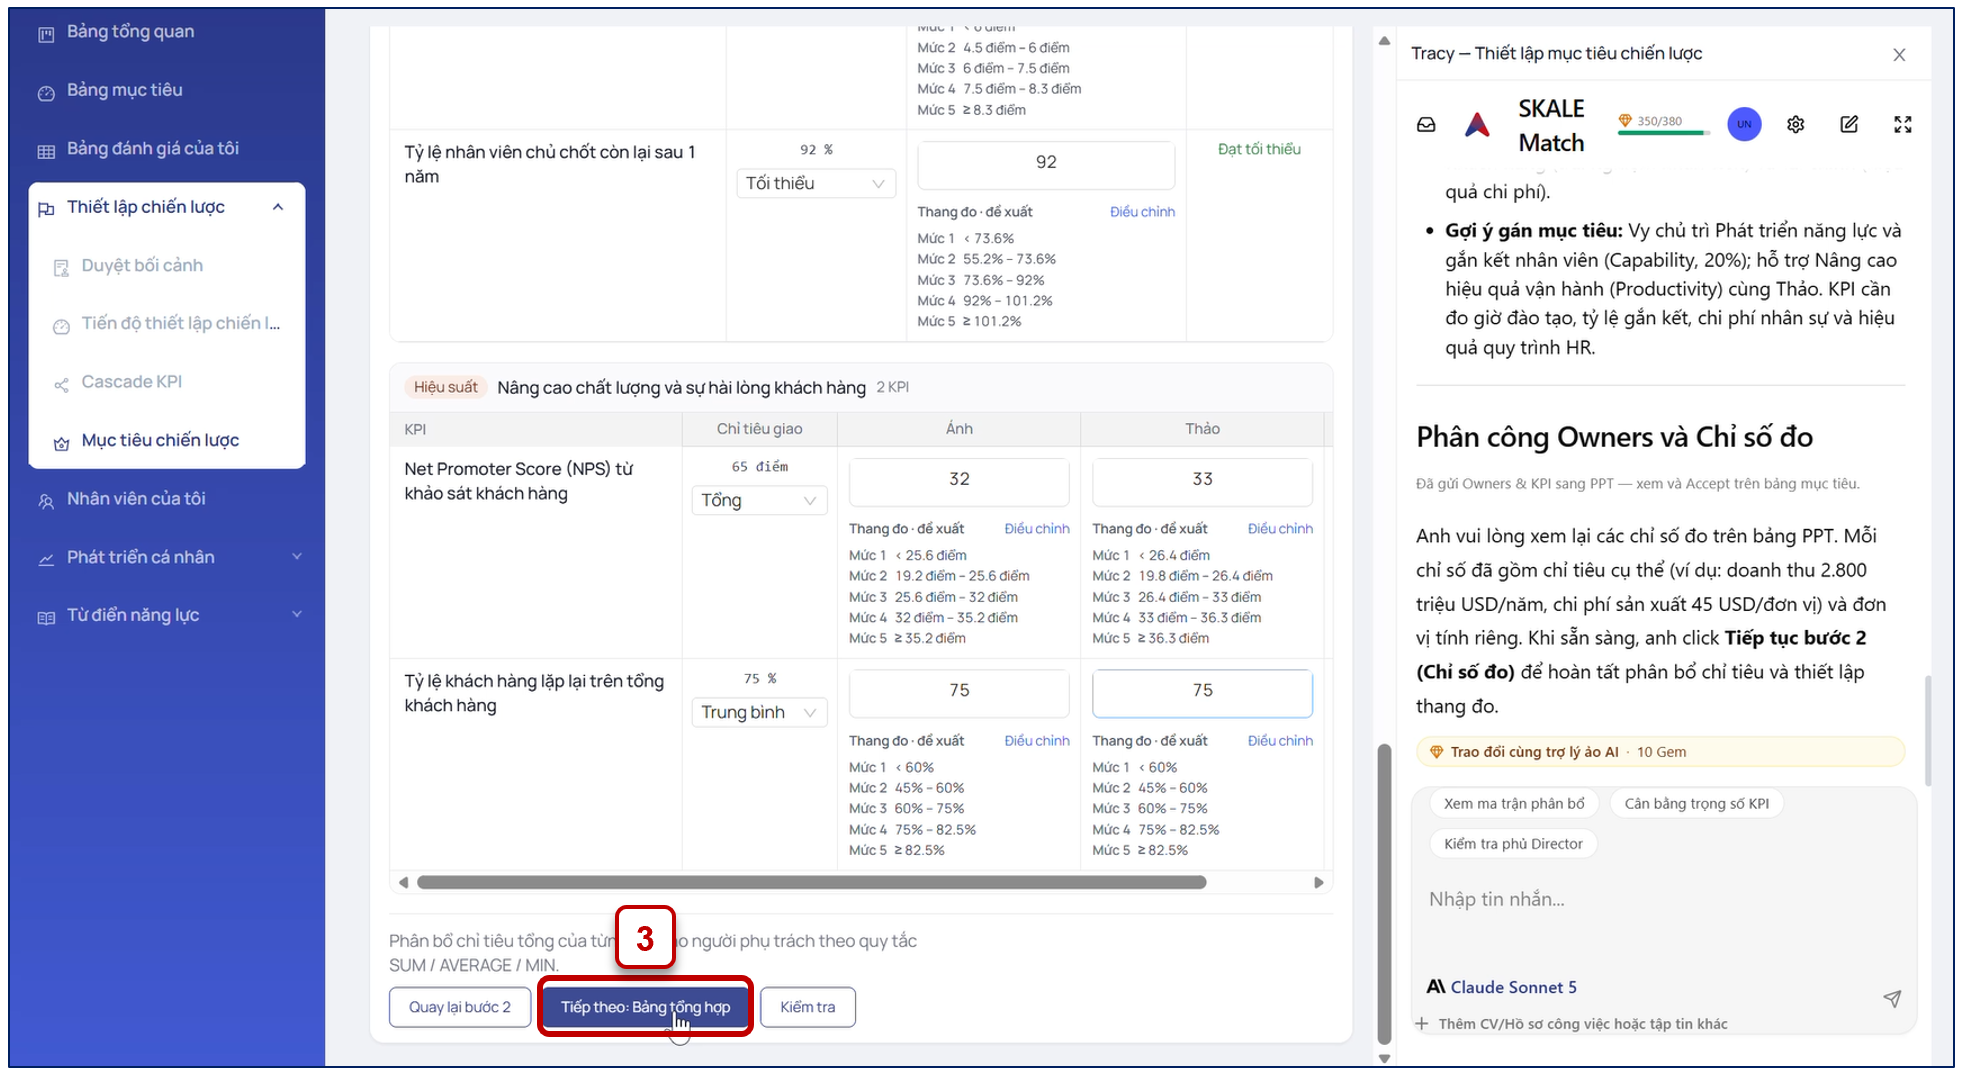This screenshot has height=1069, width=1963.
Task: Click Ánh's repeat customer field 75
Action: click(959, 692)
